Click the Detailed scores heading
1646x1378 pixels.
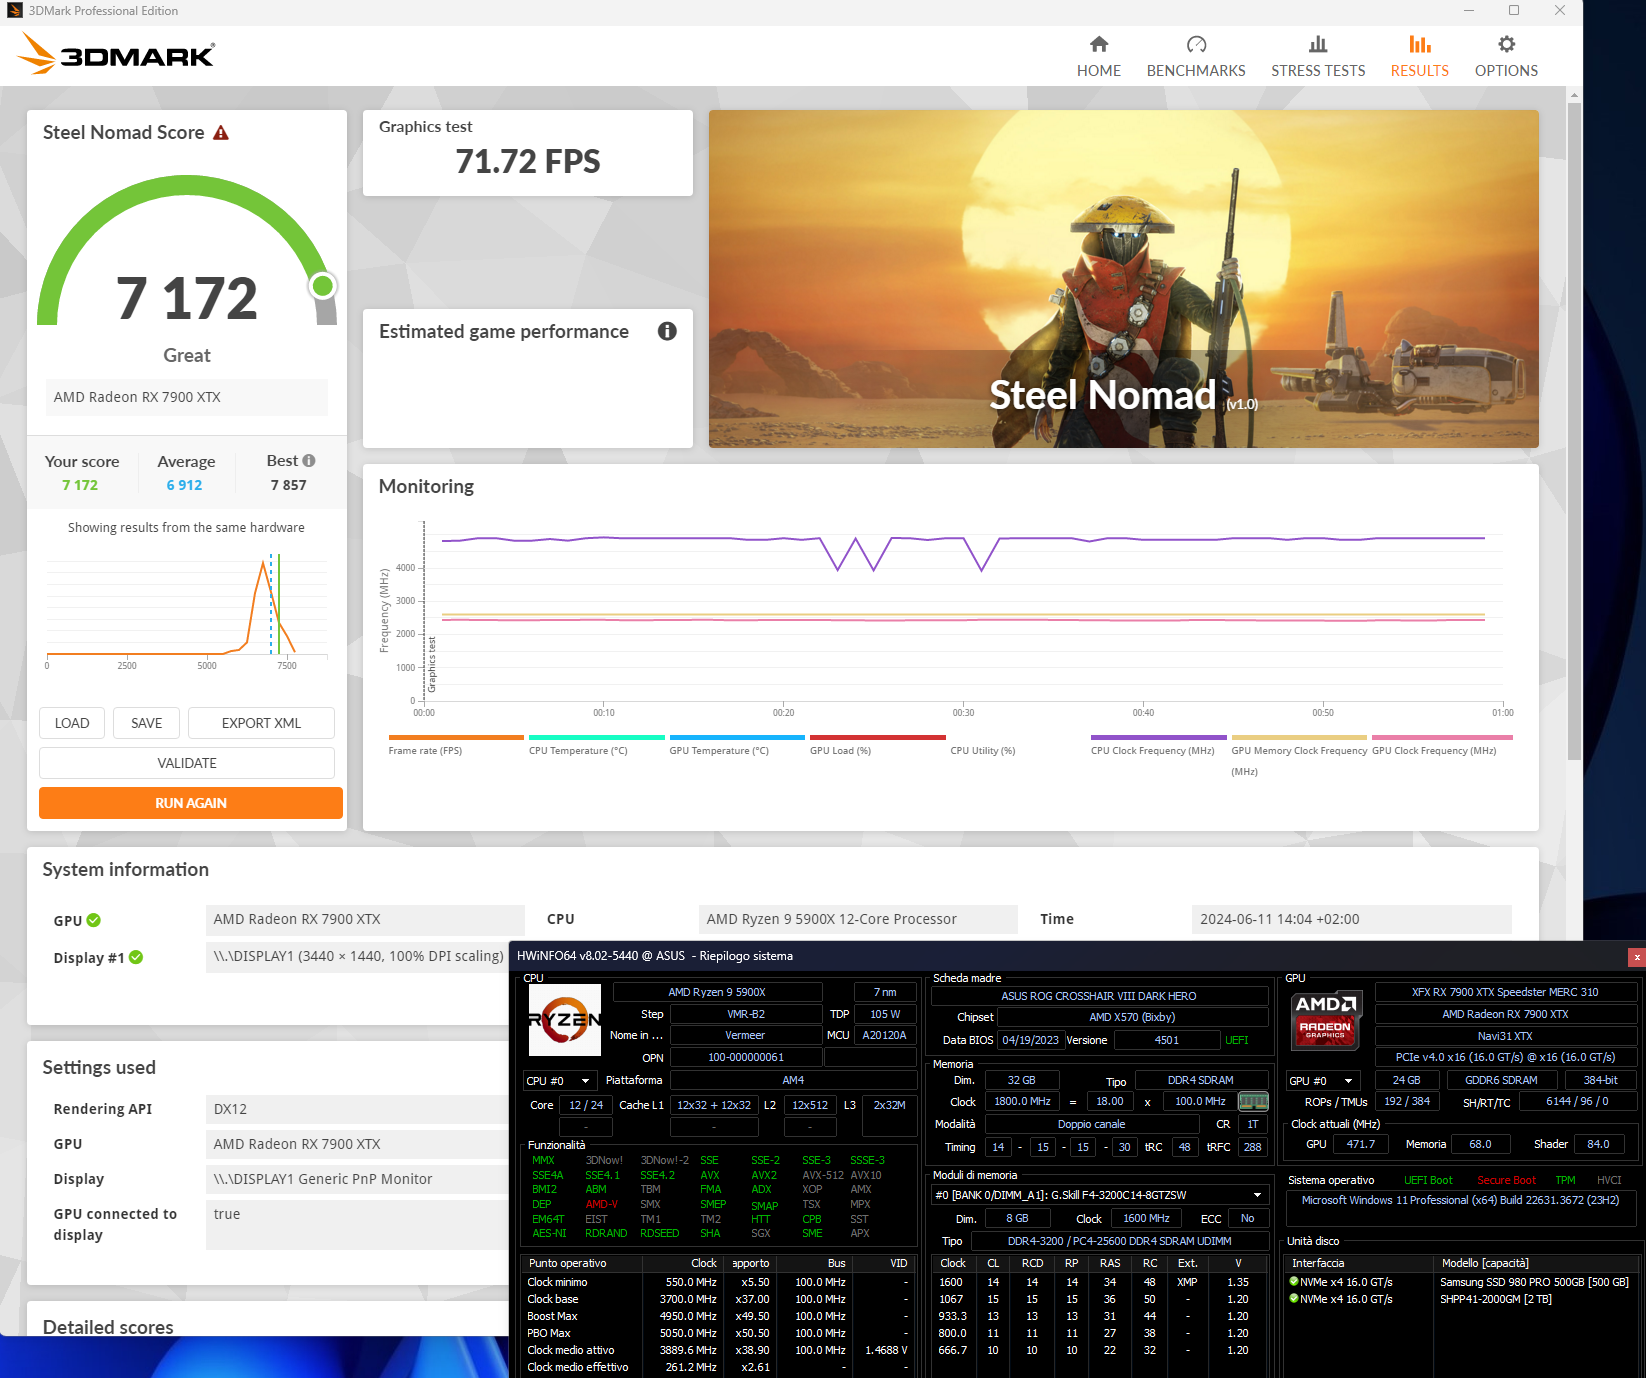click(108, 1327)
